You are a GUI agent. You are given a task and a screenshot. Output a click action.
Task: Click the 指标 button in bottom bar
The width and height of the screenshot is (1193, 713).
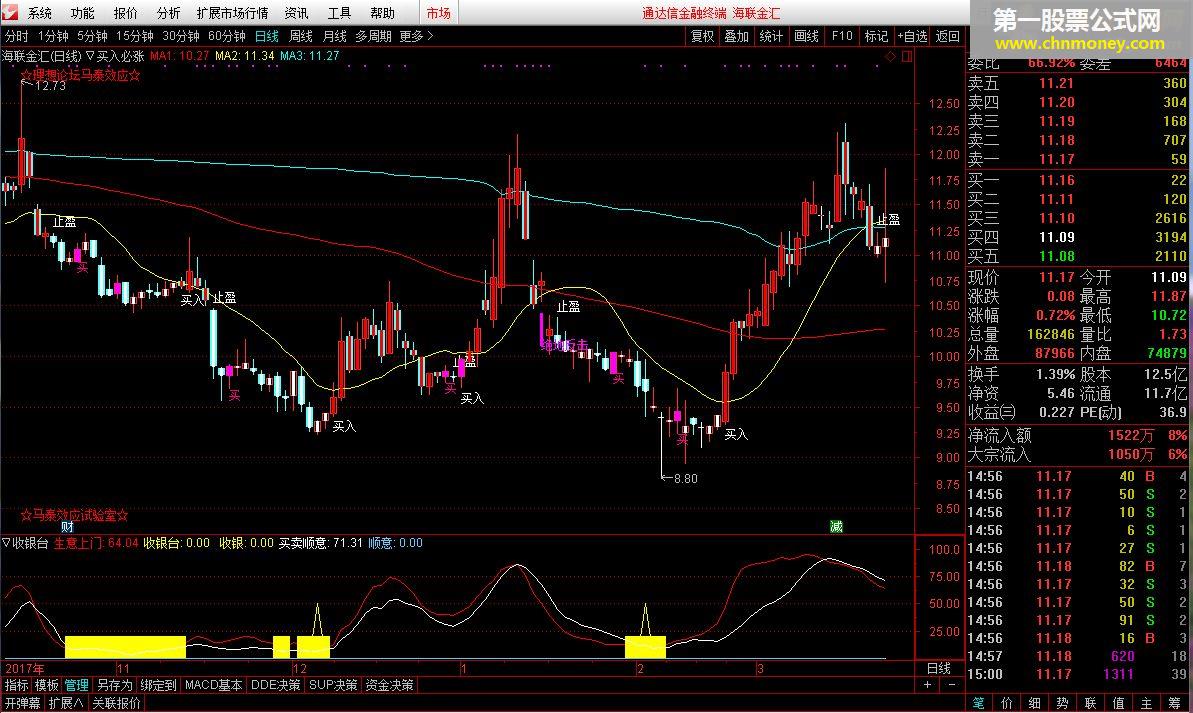pyautogui.click(x=16, y=685)
